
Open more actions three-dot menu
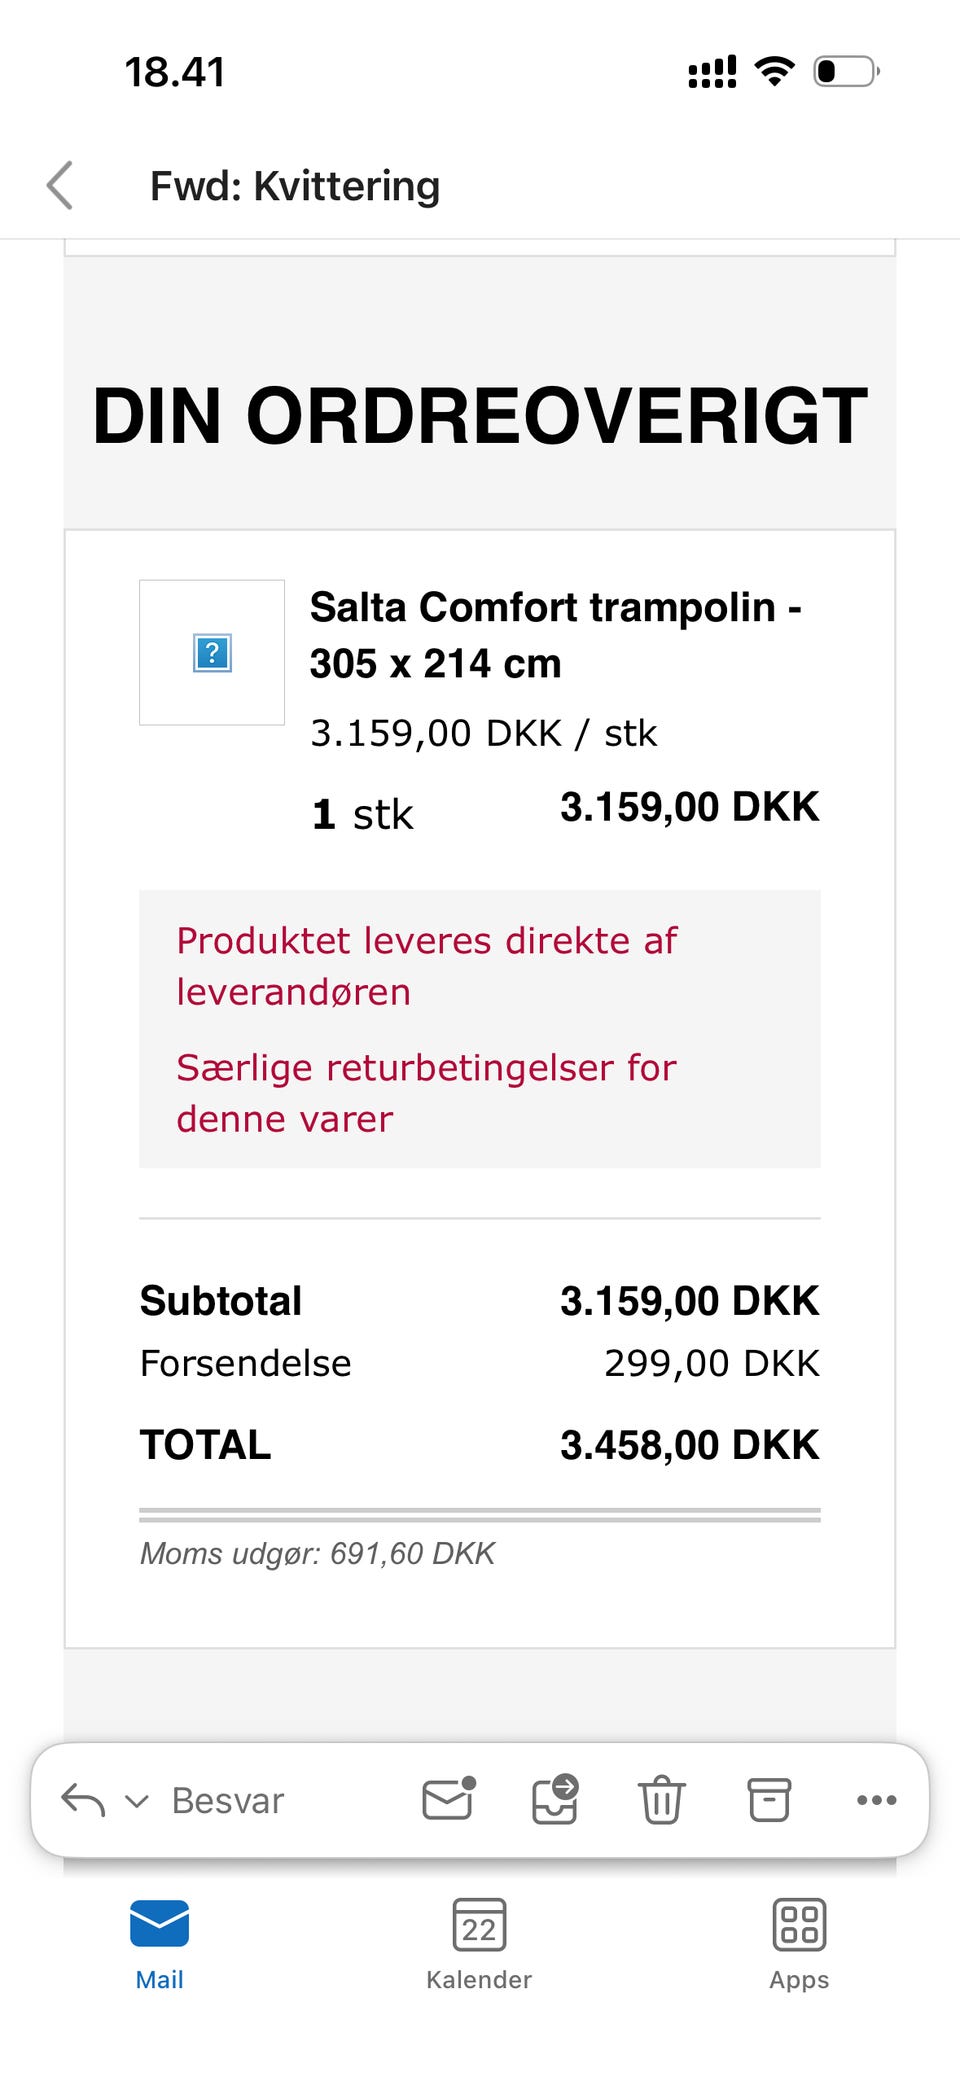(x=876, y=1800)
